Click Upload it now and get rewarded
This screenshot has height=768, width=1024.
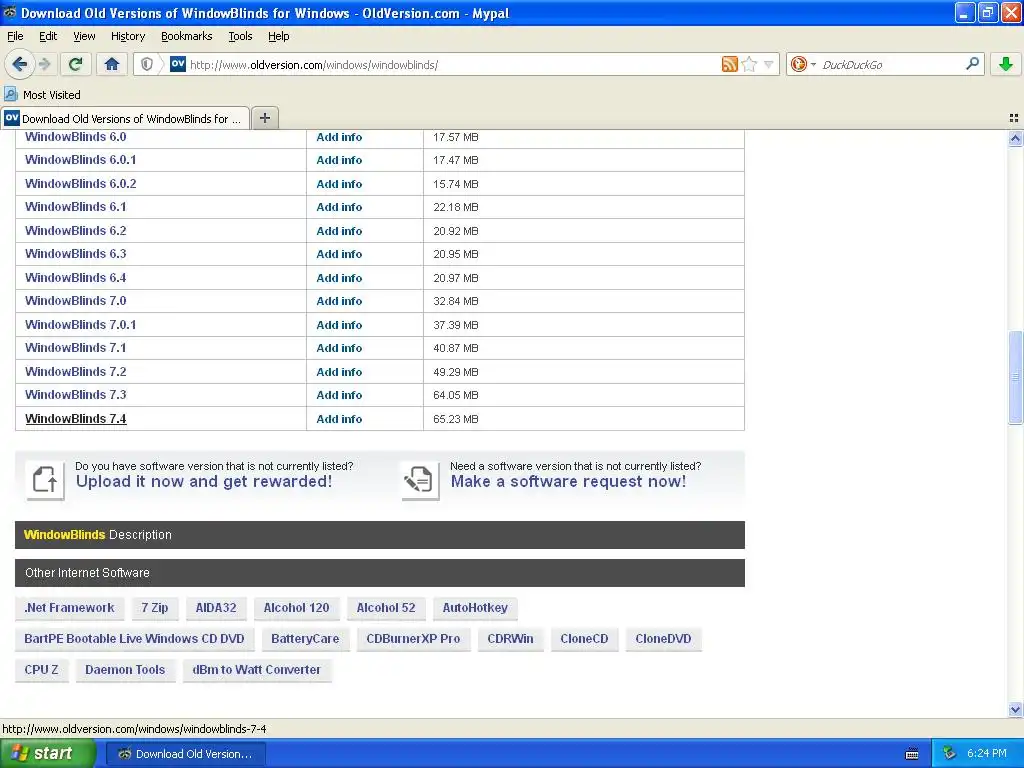[204, 482]
